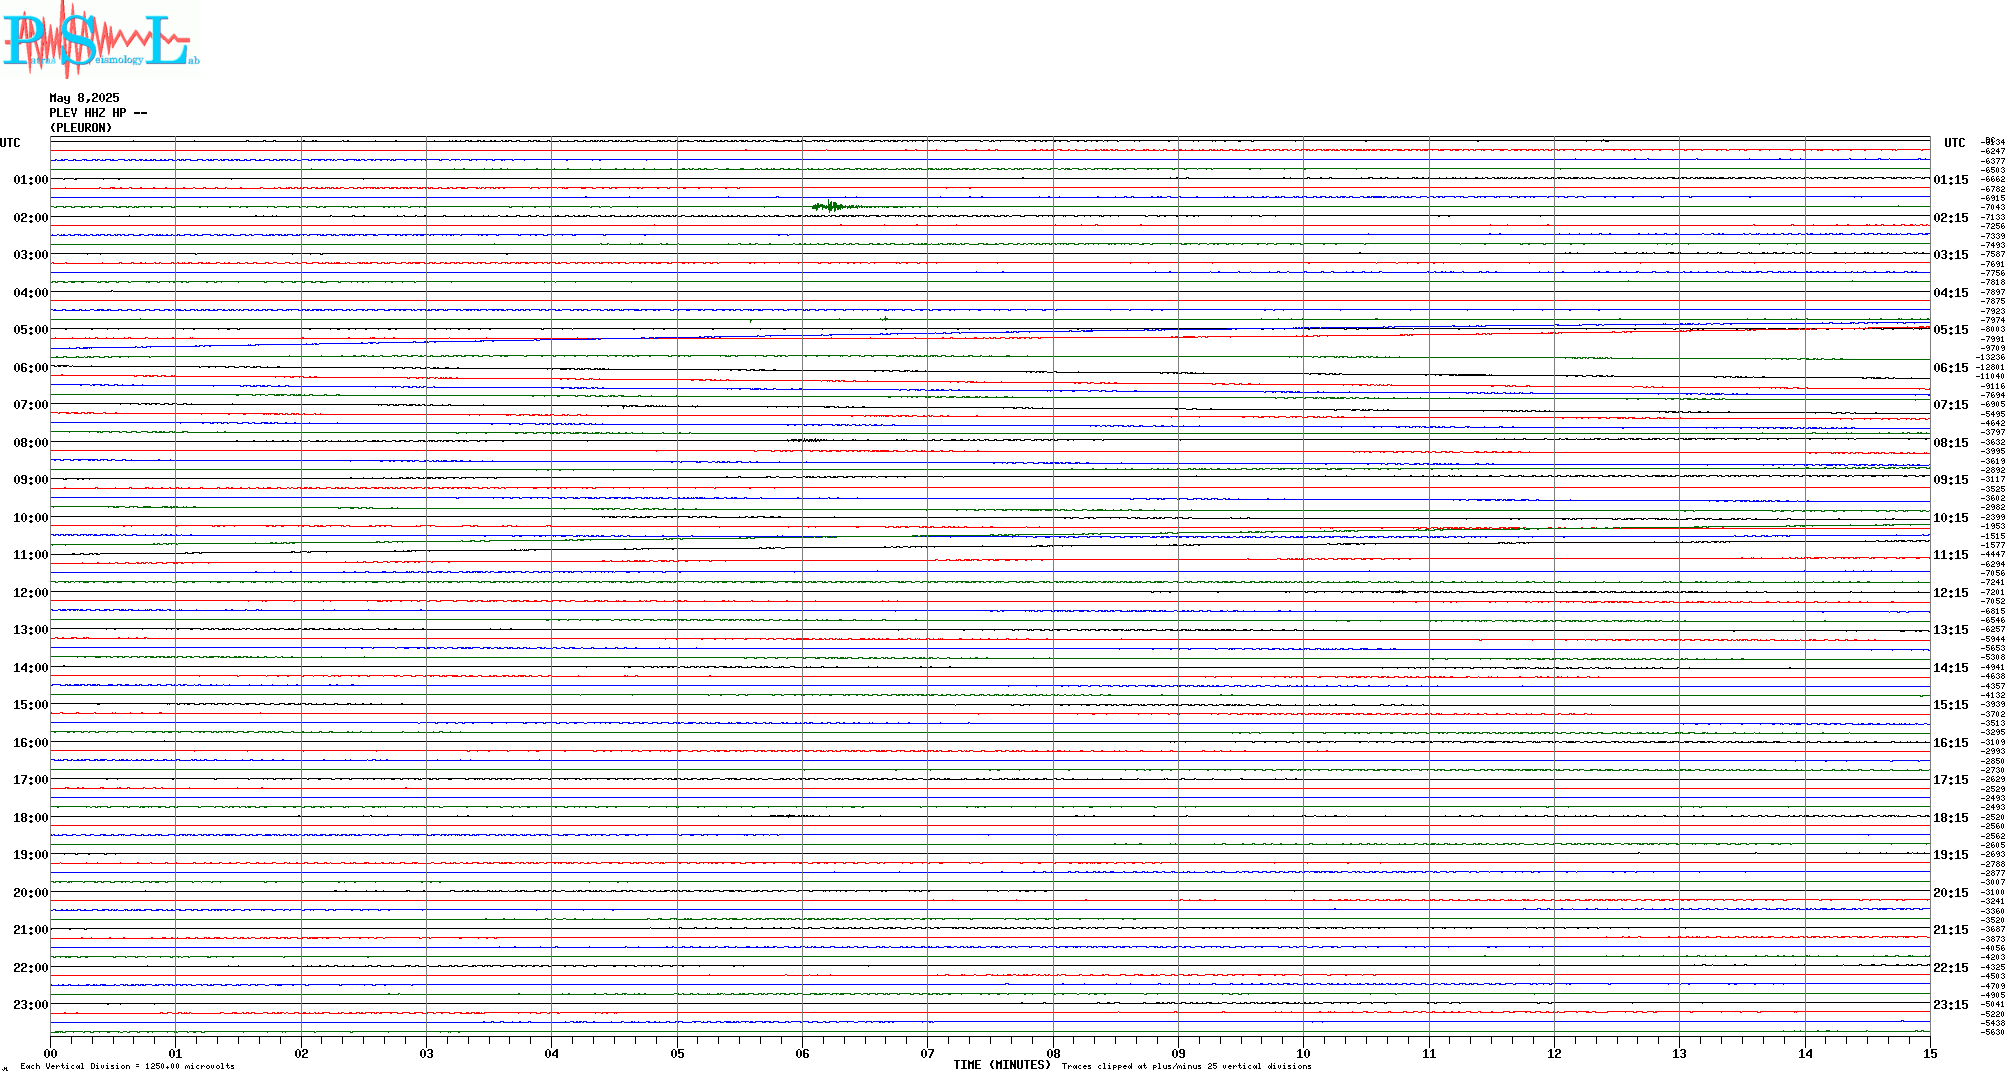Viewport: 2010px width, 1080px height.
Task: Click the '08:00' hour label
Action: pyautogui.click(x=31, y=443)
